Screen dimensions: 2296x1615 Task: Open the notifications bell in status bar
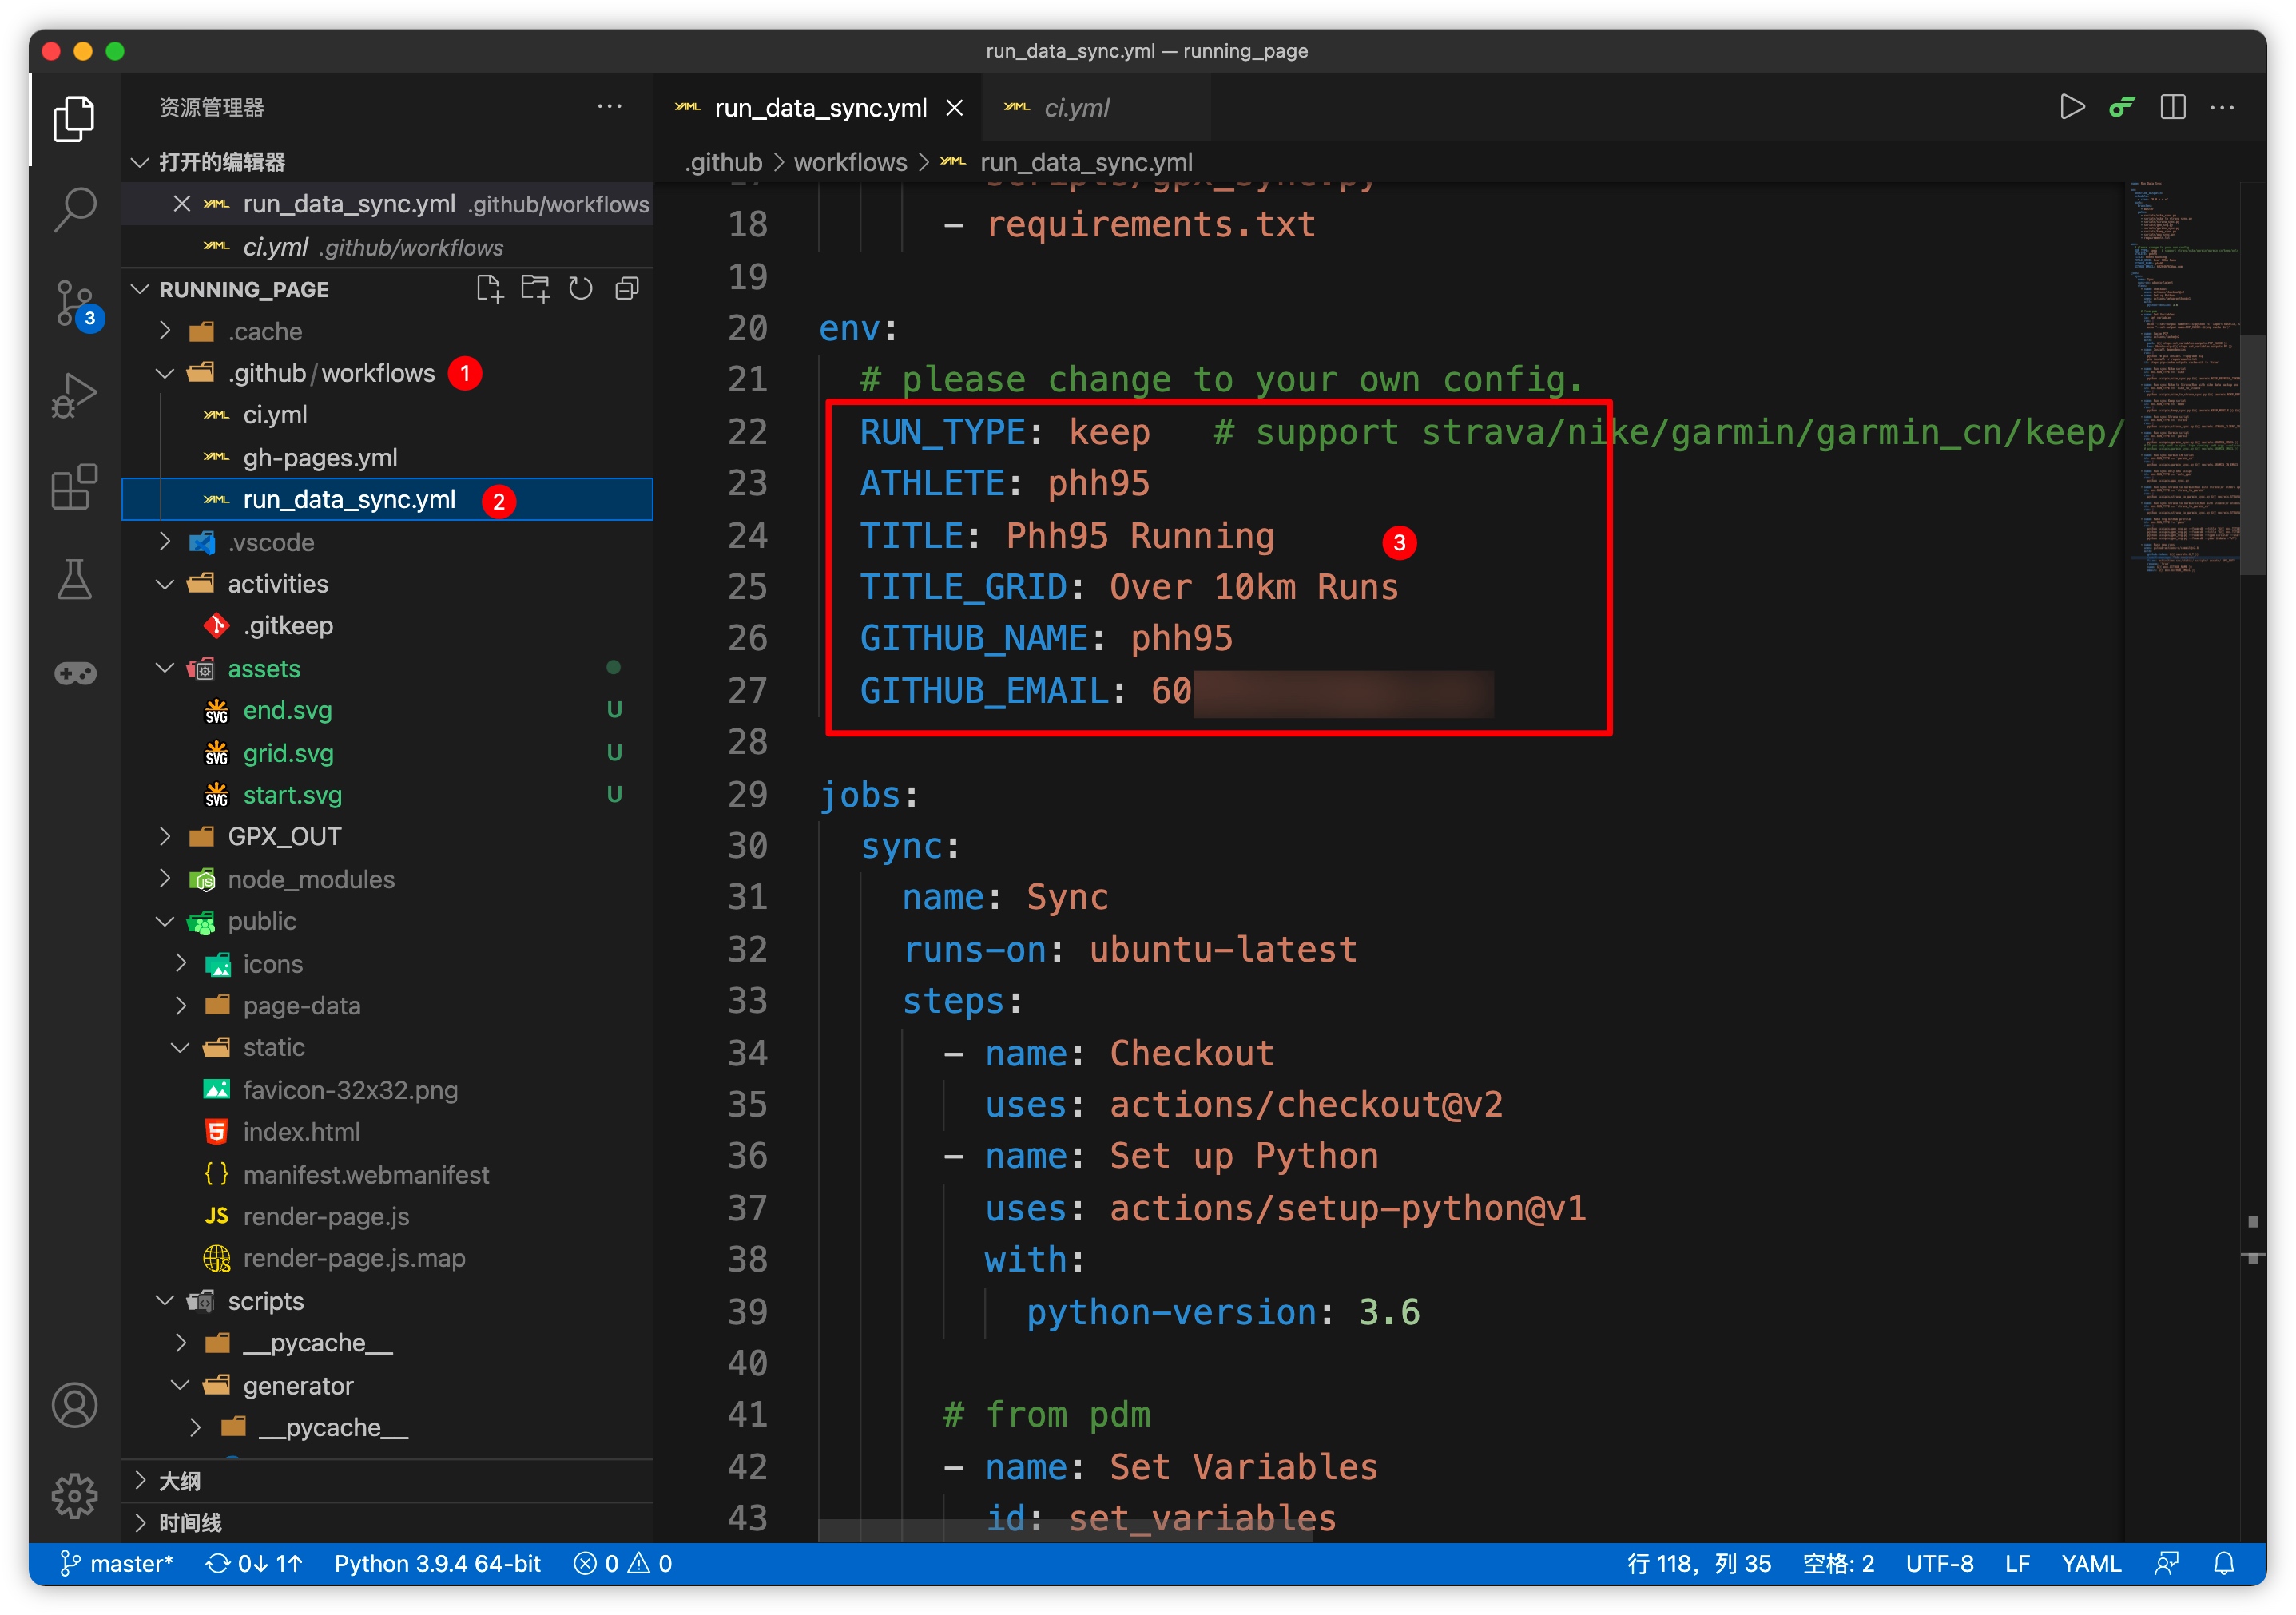[2223, 1563]
